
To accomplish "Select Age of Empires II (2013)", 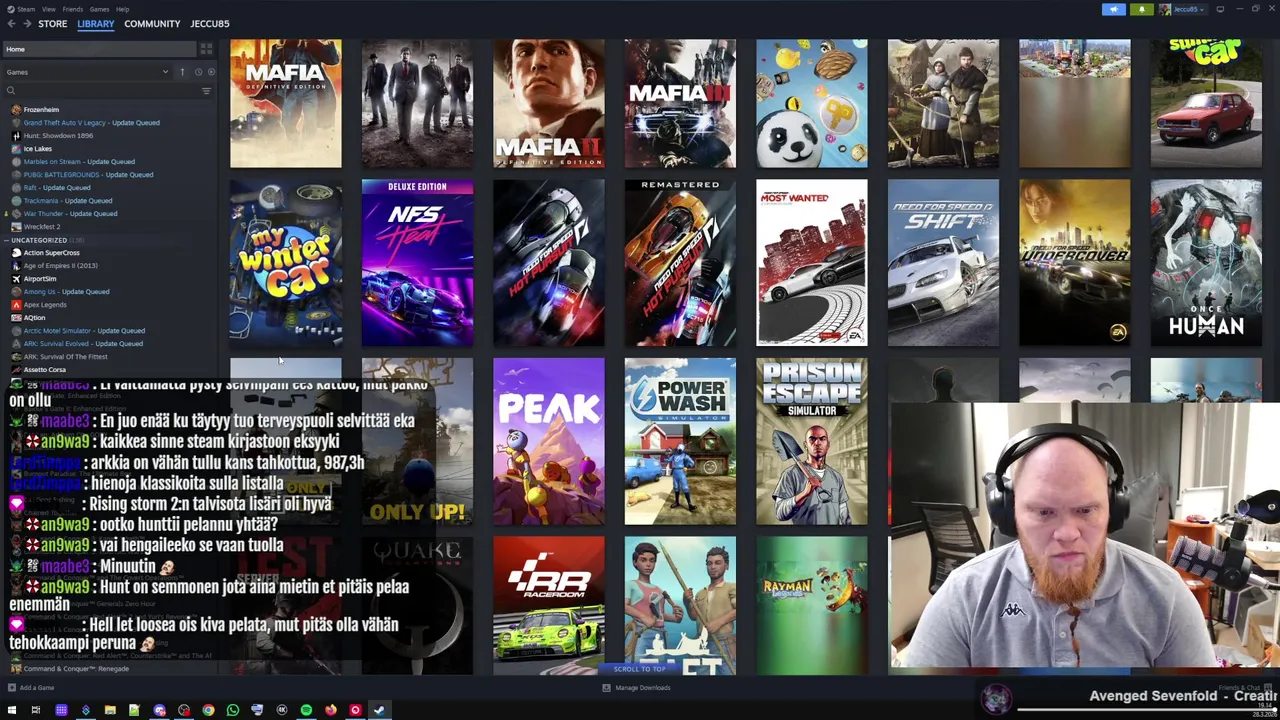I will pyautogui.click(x=60, y=266).
